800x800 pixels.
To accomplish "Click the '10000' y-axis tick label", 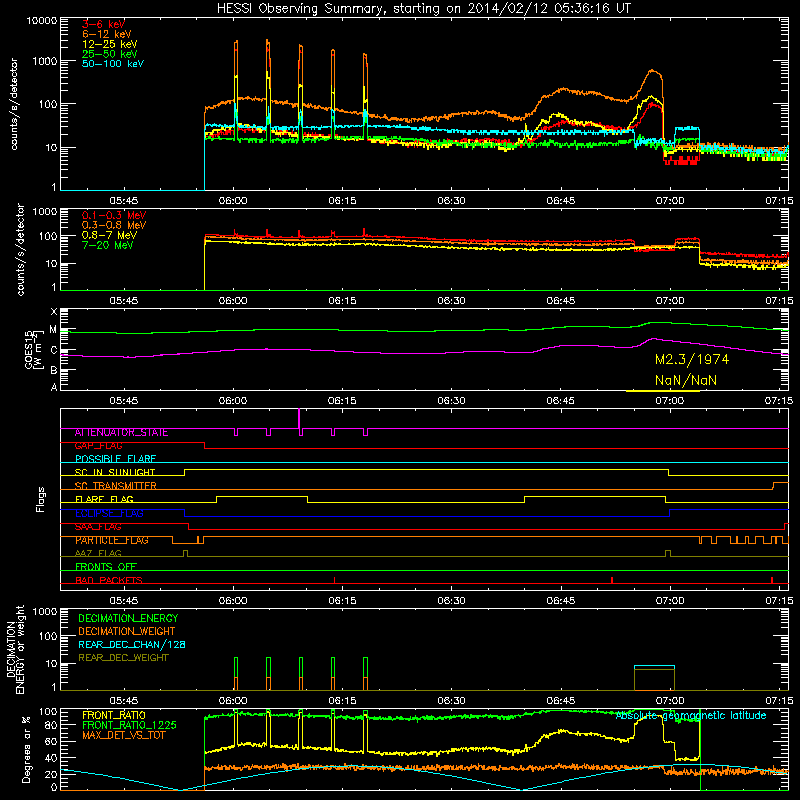I will point(42,21).
